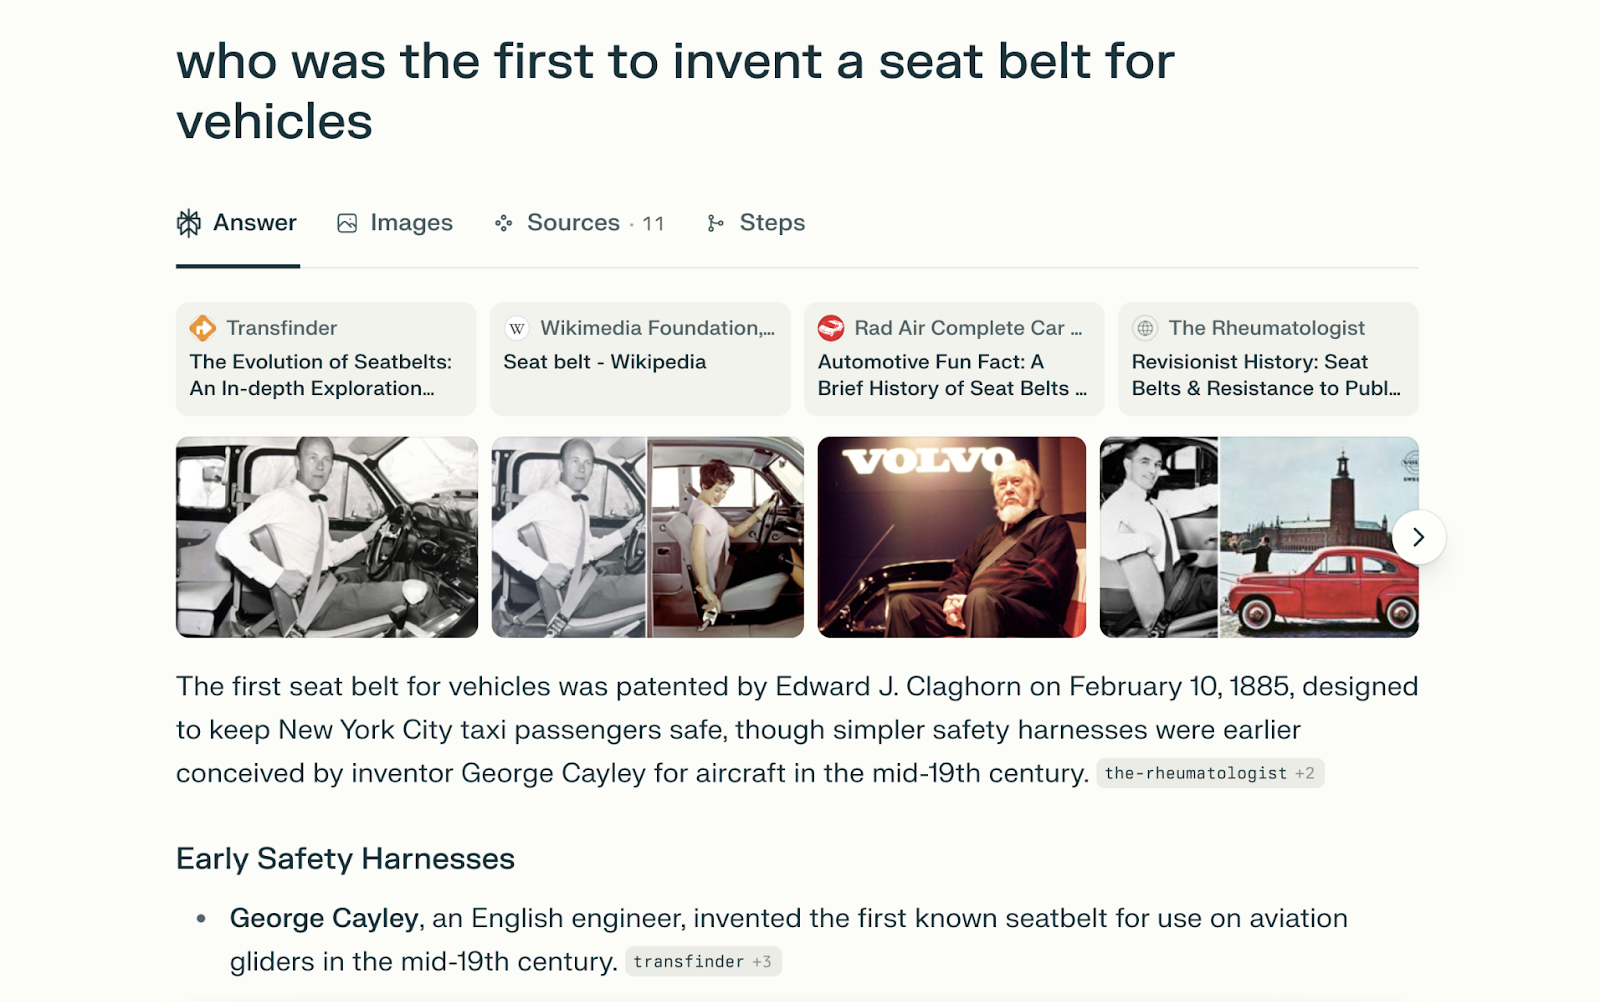Image resolution: width=1600 pixels, height=1002 pixels.
Task: Click the Steps branch icon
Action: [716, 223]
